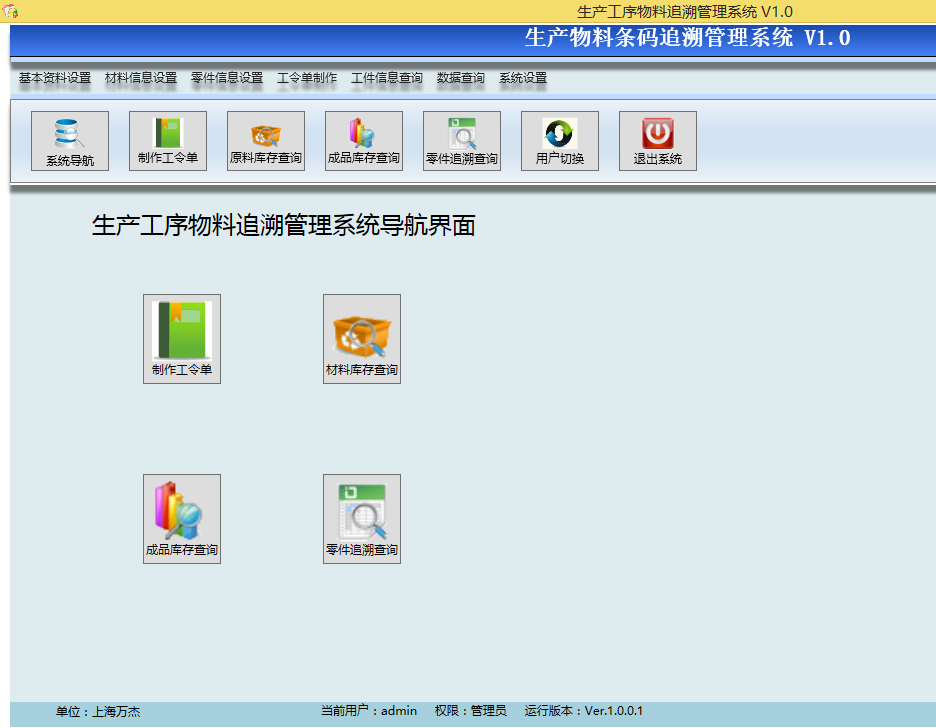The width and height of the screenshot is (936, 728).
Task: Open the large 成品库存查询 navigation tile
Action: (182, 519)
